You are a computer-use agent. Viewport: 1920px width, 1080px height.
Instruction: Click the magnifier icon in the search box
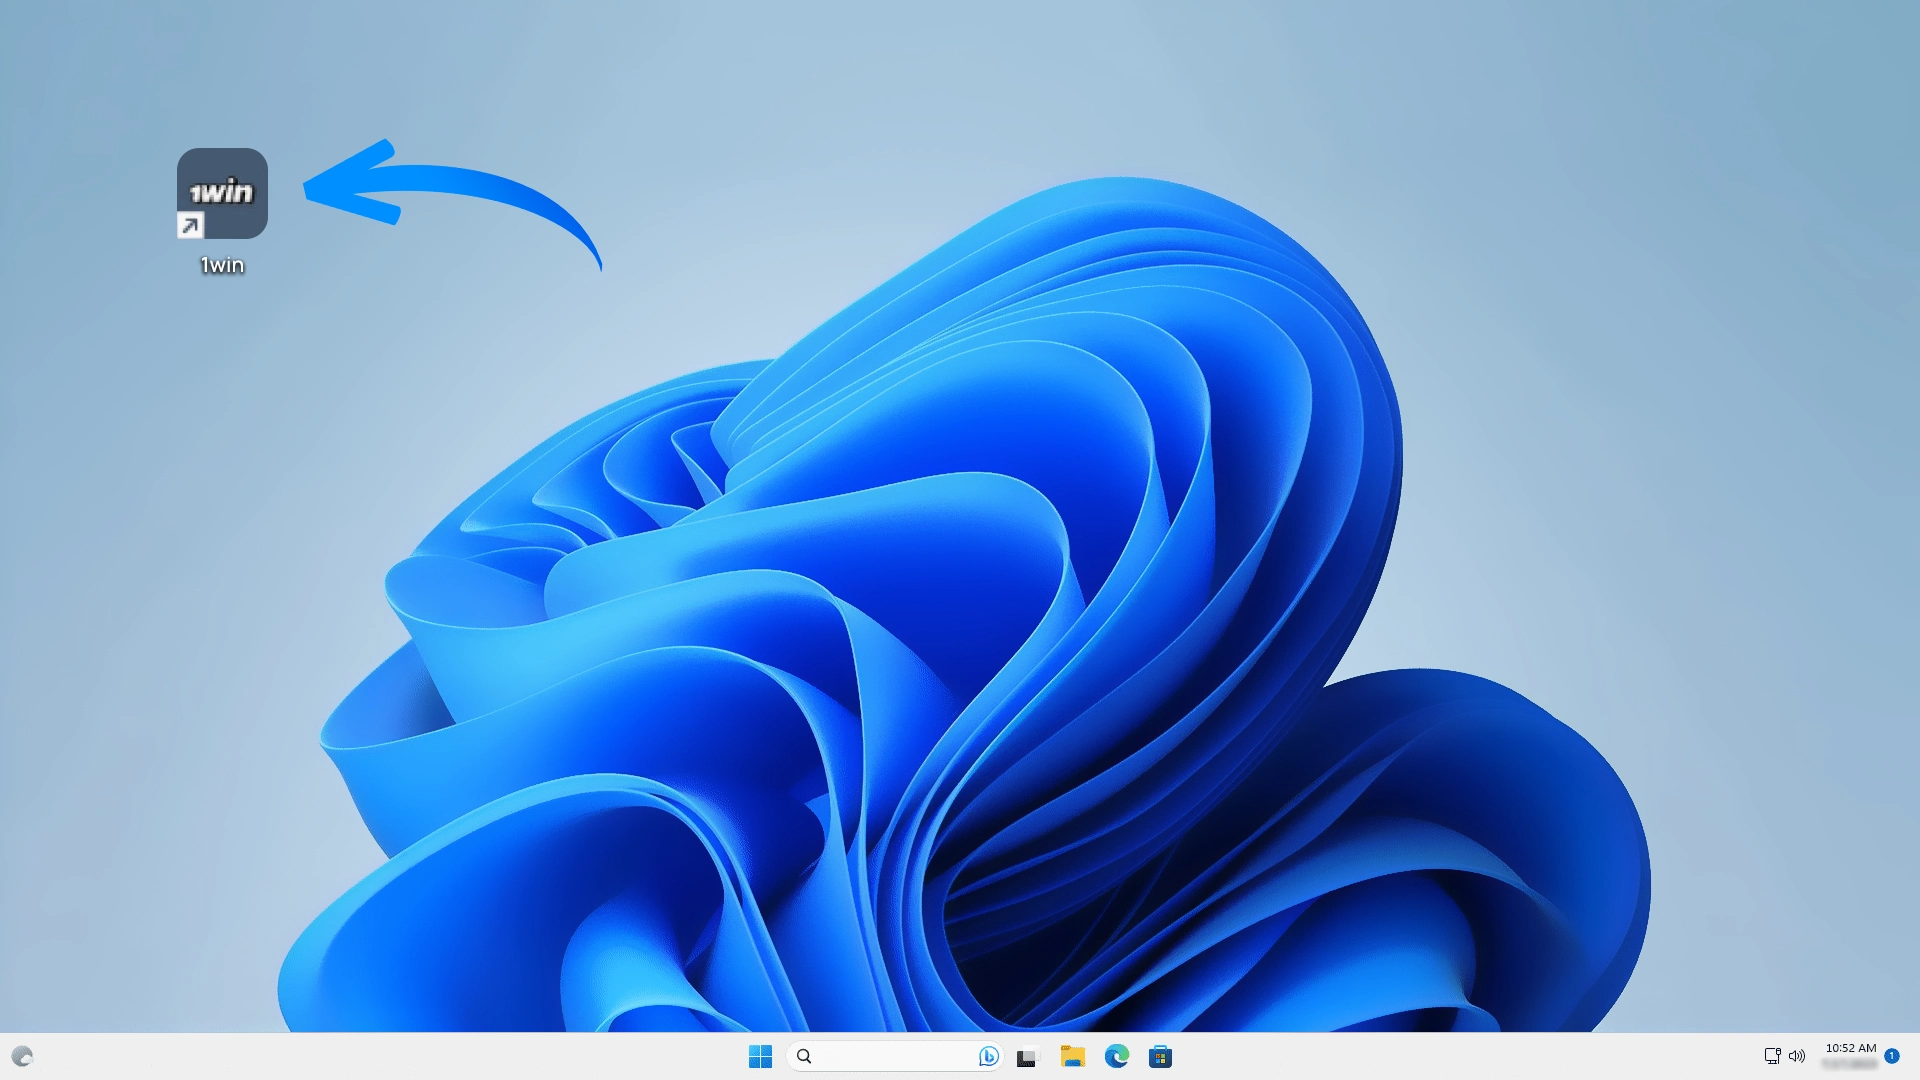coord(804,1056)
